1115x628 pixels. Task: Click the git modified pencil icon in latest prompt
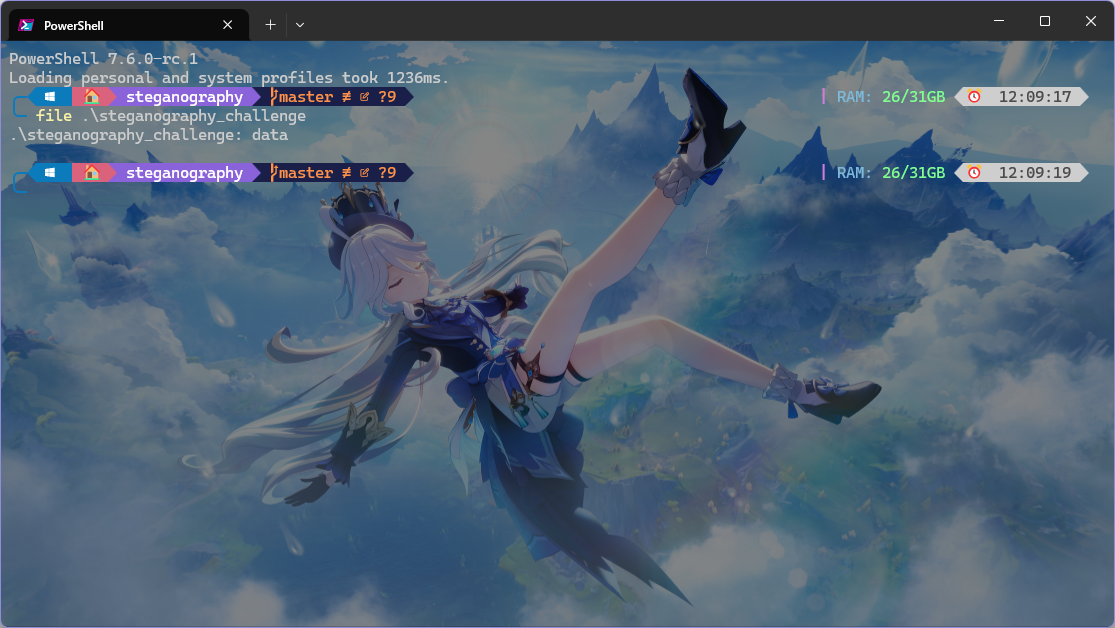coord(364,173)
